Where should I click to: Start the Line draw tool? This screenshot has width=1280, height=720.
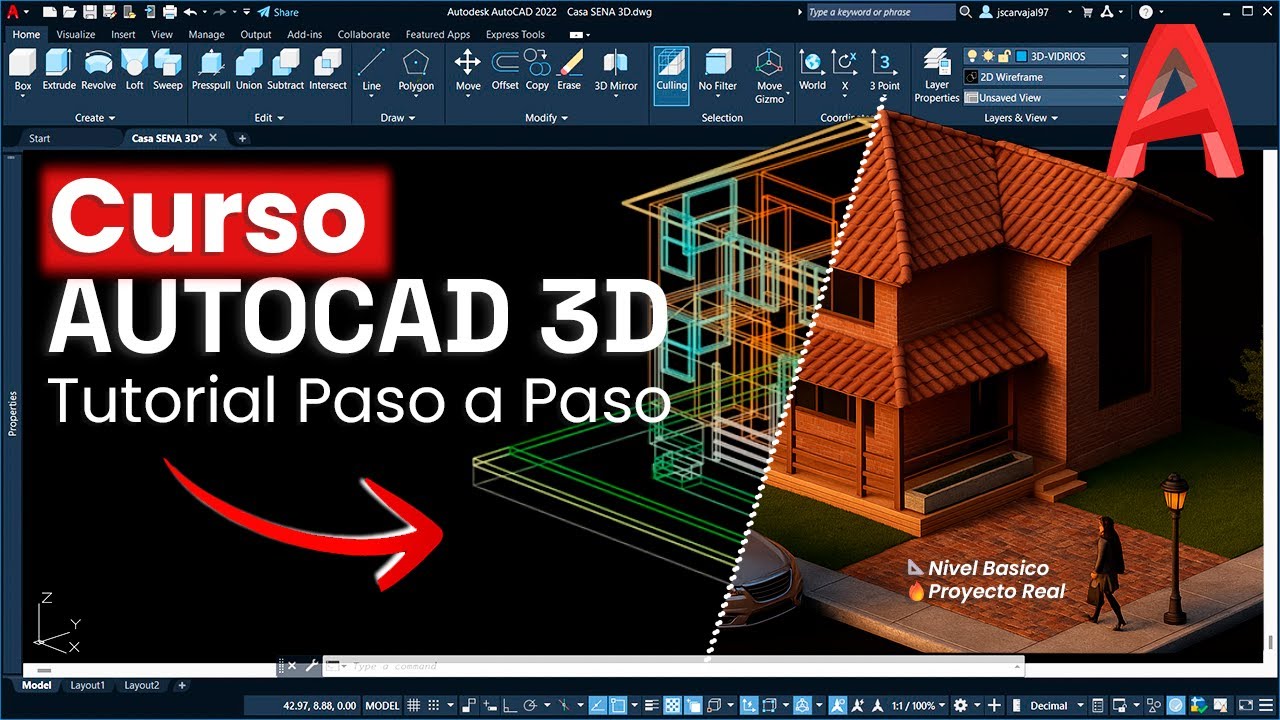(x=372, y=70)
